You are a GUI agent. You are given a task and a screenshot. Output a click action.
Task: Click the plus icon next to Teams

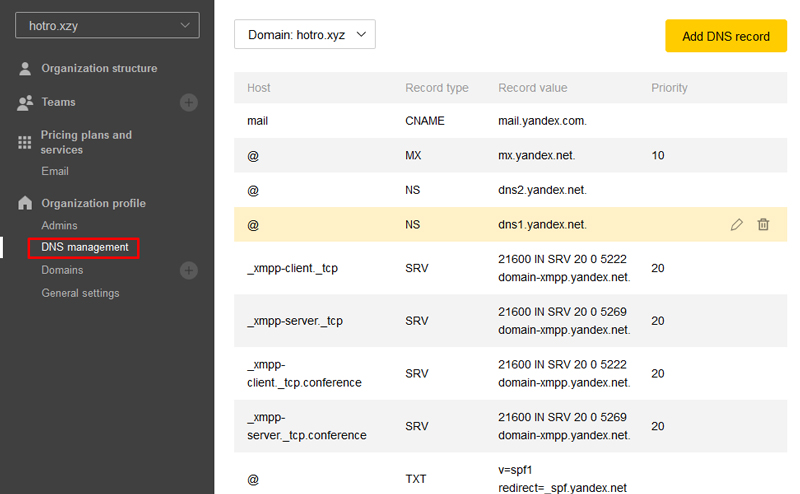point(189,102)
